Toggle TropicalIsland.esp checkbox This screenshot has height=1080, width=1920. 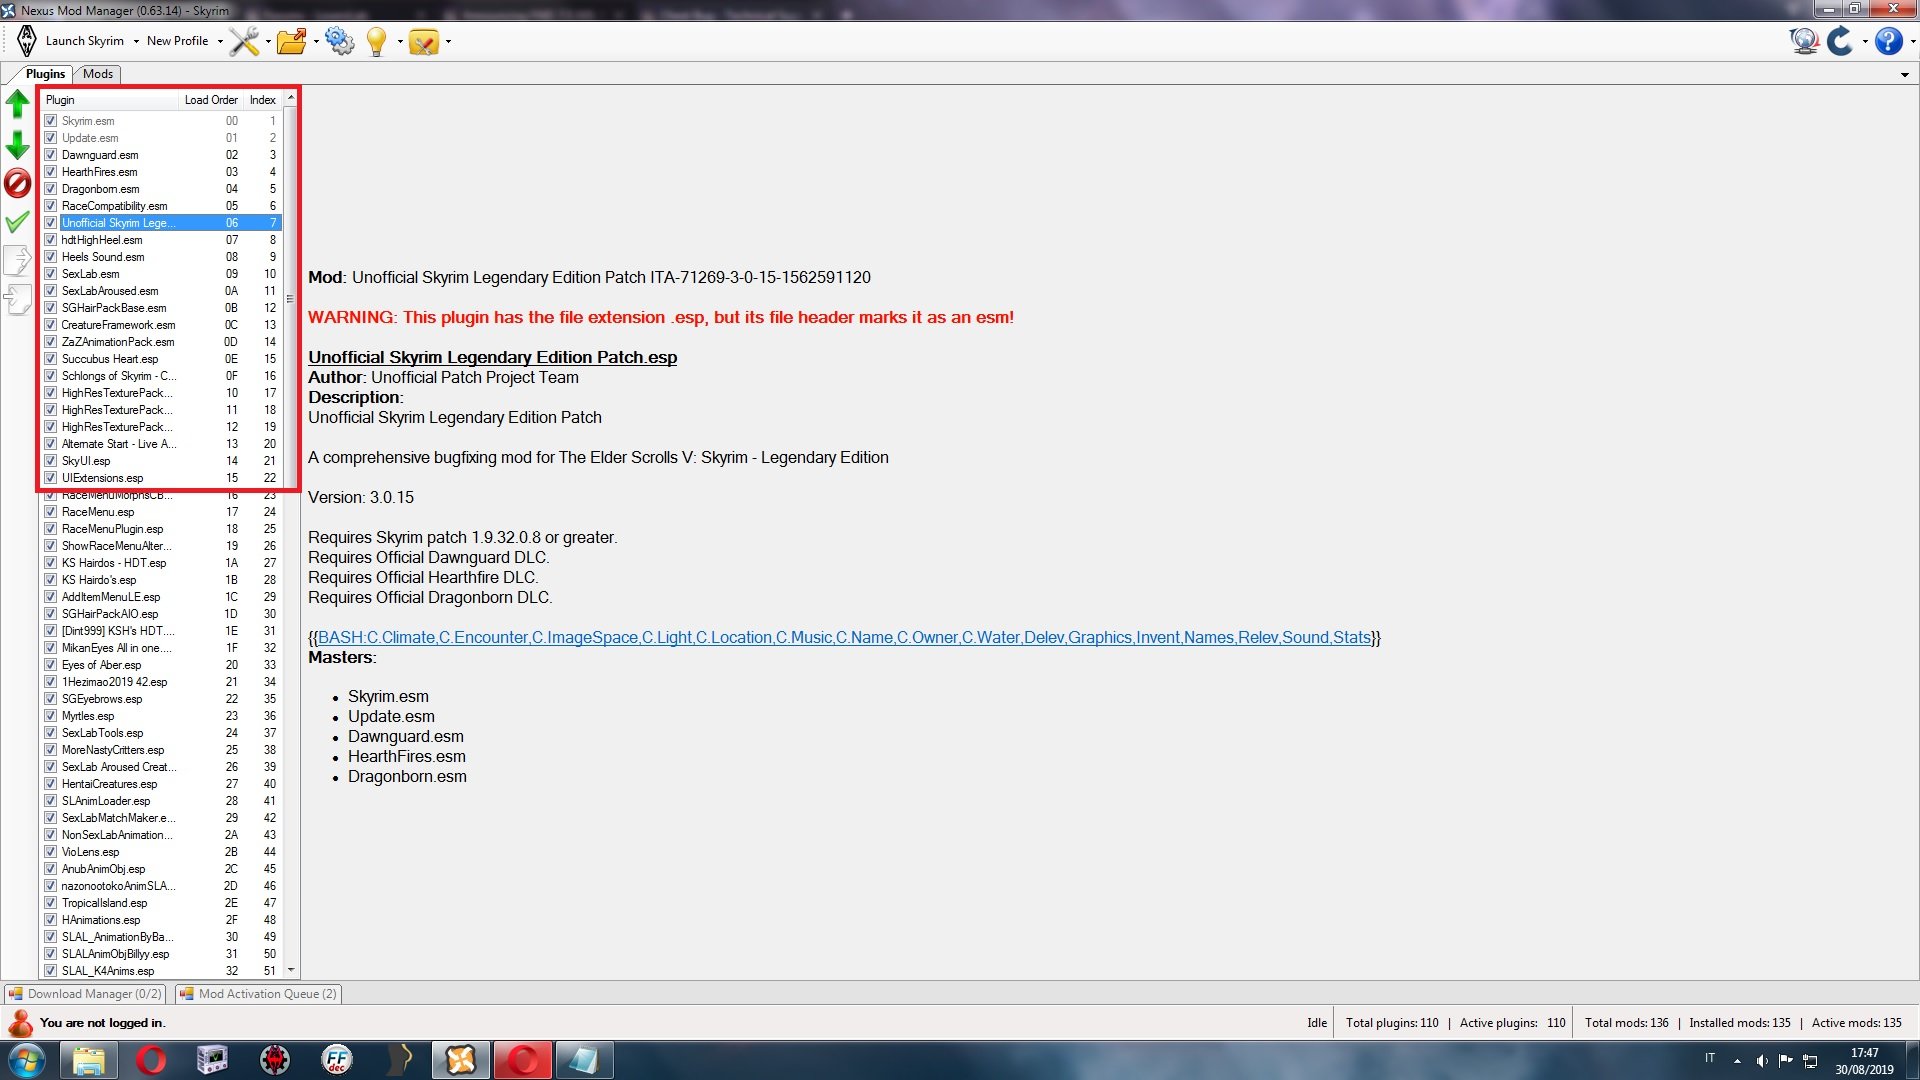(50, 903)
